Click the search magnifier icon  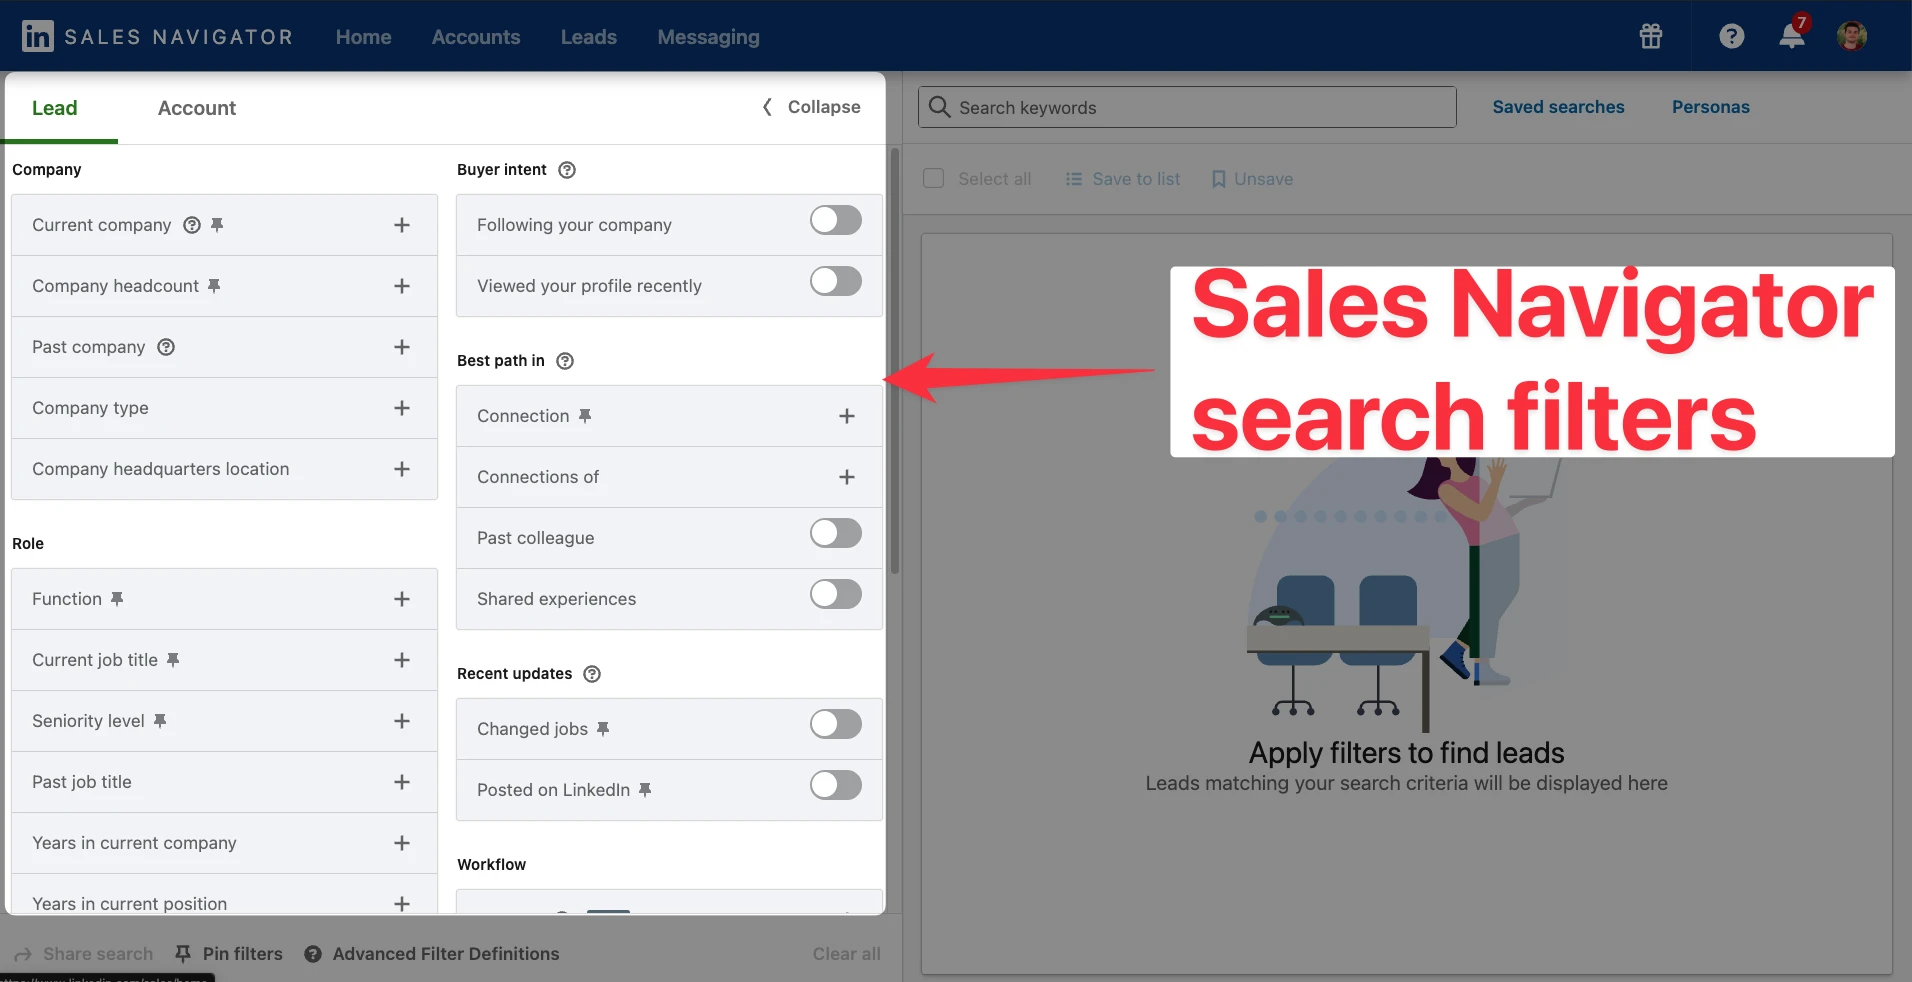[x=939, y=107]
